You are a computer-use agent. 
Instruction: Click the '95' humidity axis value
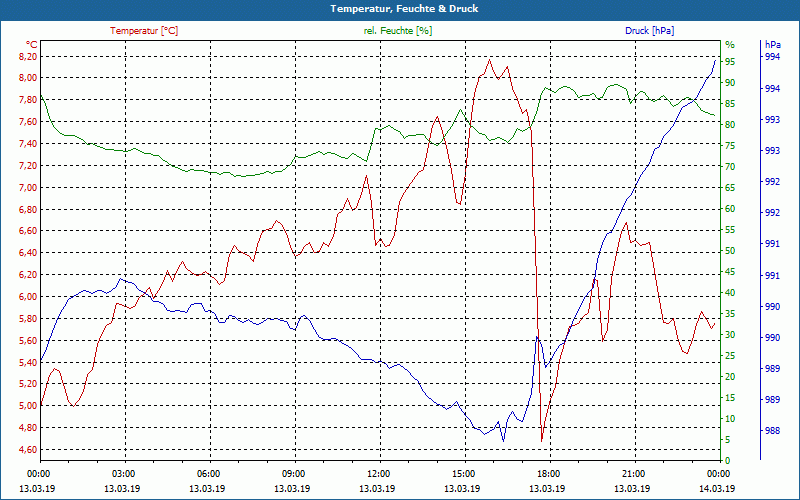(730, 62)
